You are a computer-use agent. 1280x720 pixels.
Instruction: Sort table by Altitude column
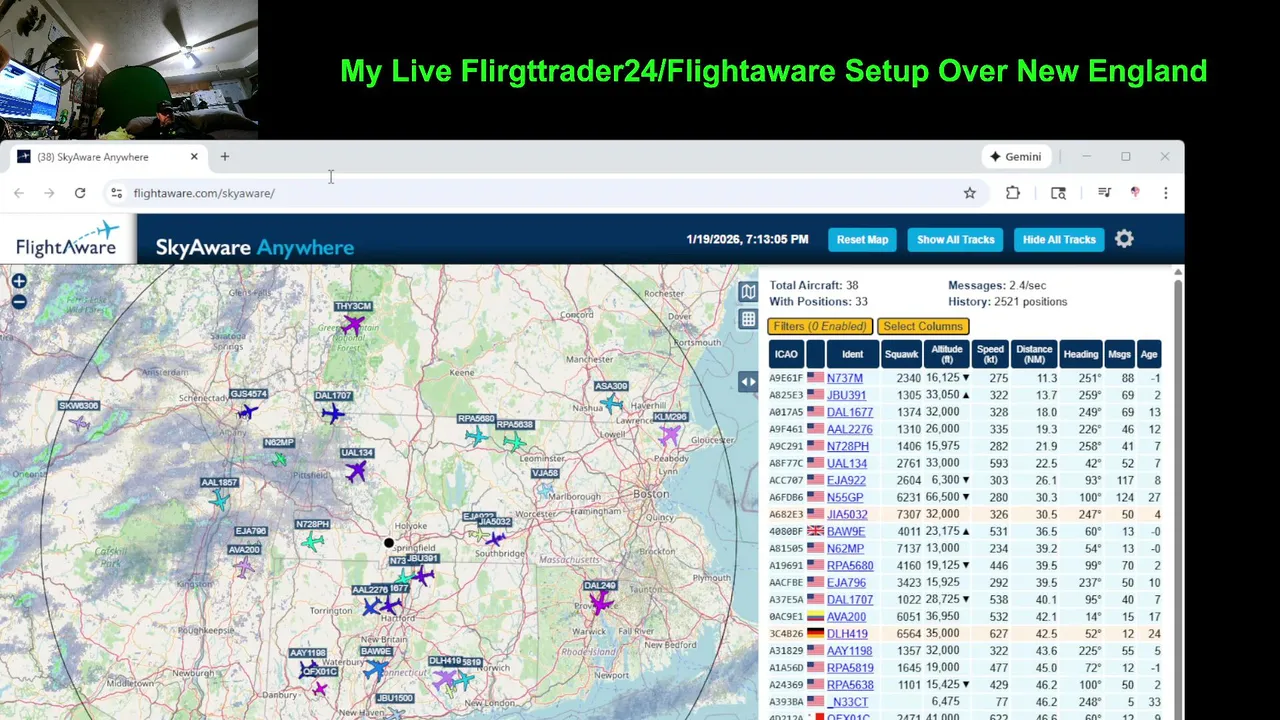pyautogui.click(x=947, y=354)
